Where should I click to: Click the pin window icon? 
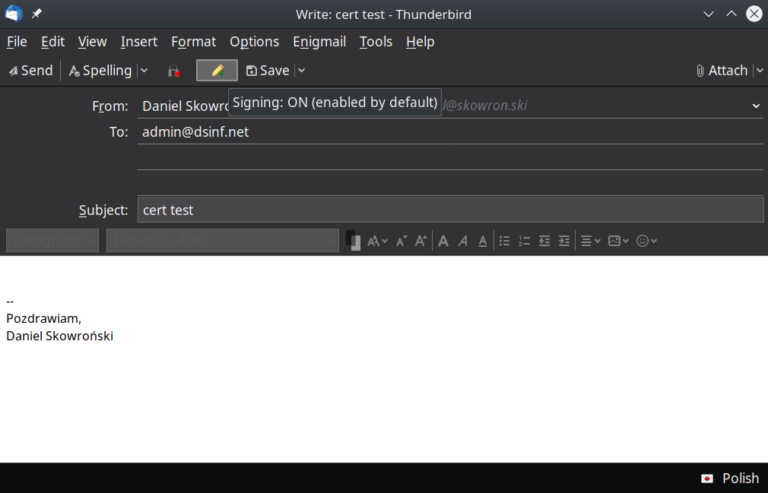click(x=37, y=14)
